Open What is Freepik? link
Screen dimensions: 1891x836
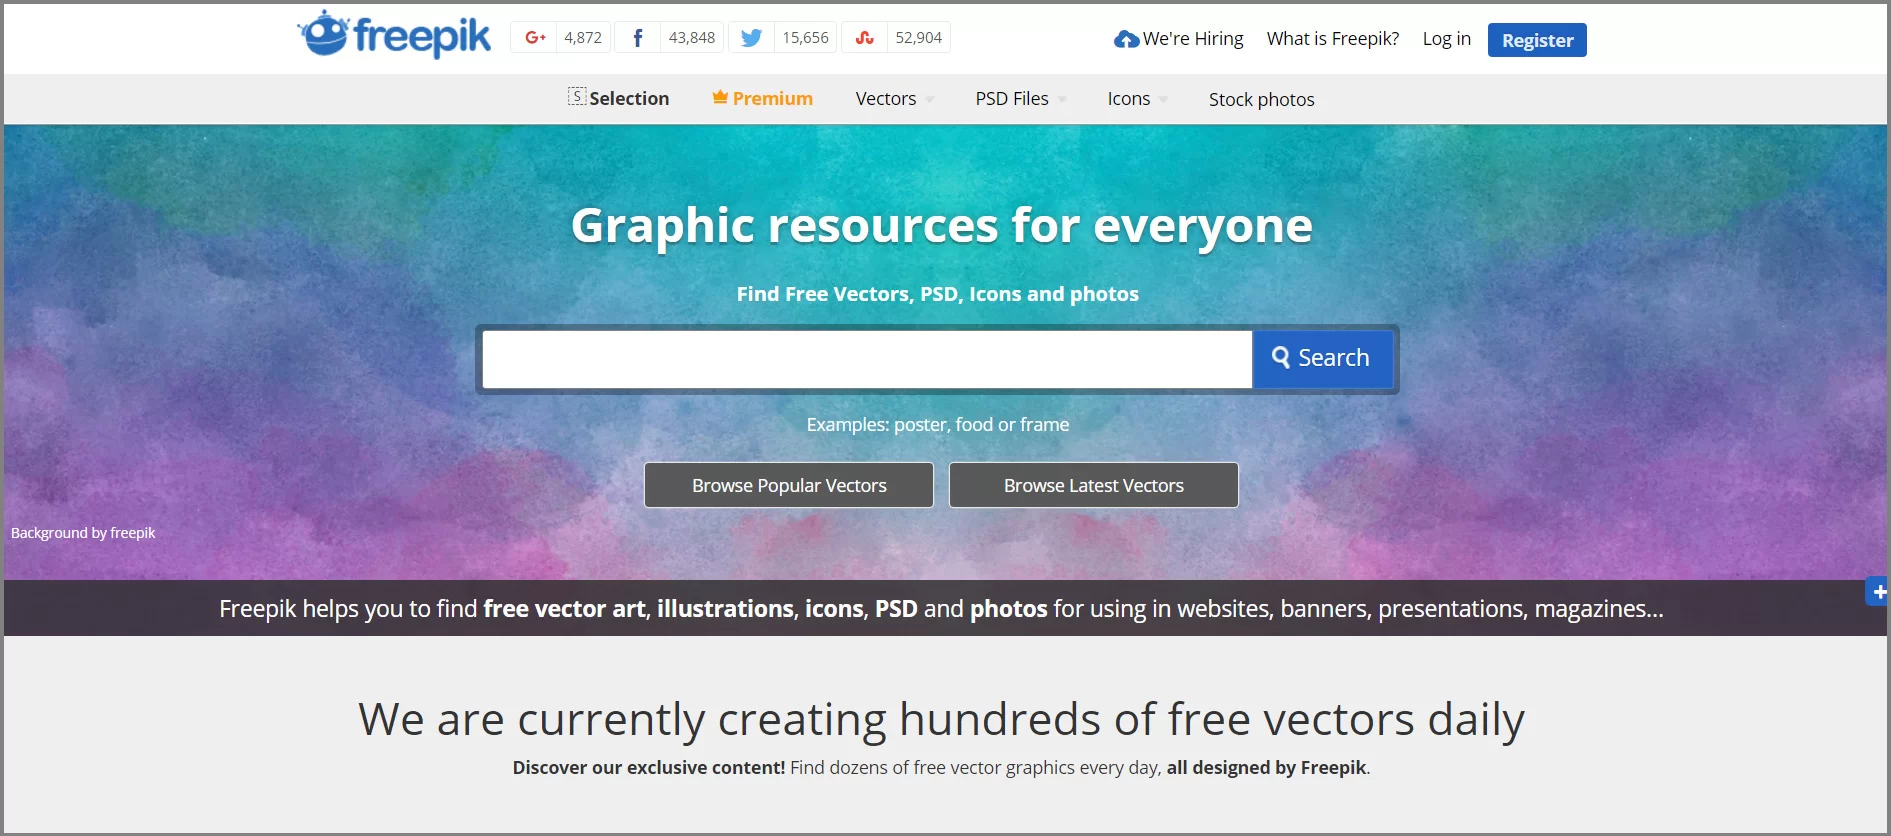[x=1332, y=39]
